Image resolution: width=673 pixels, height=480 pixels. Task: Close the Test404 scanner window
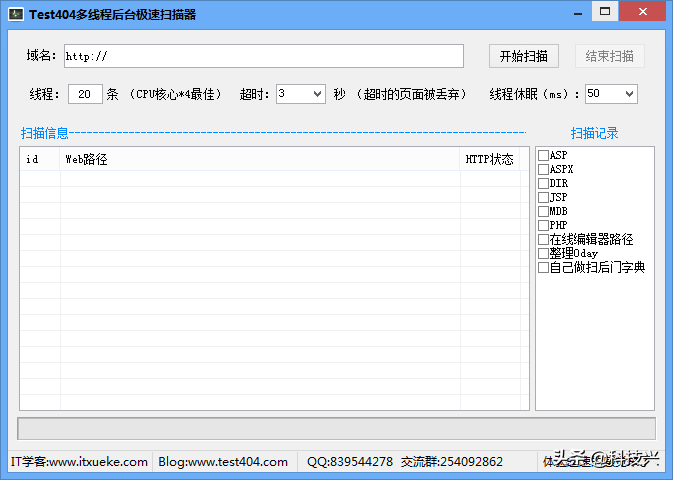643,12
